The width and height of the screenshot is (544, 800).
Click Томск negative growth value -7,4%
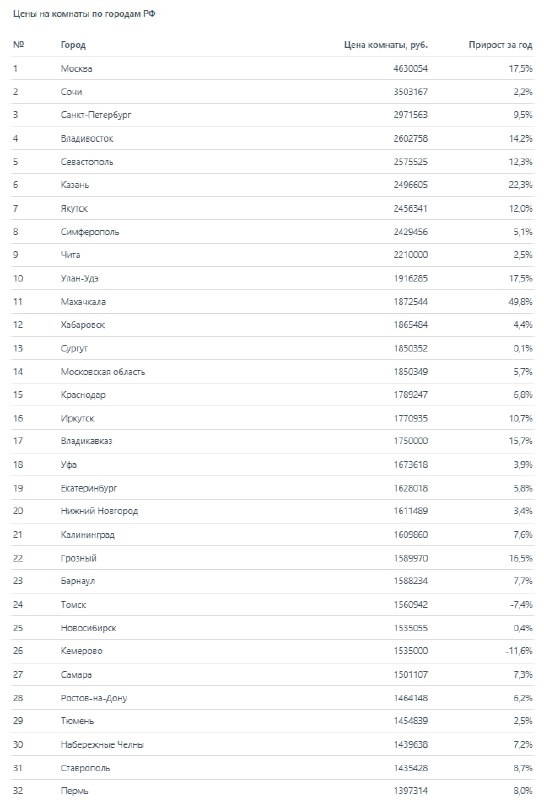(x=521, y=605)
